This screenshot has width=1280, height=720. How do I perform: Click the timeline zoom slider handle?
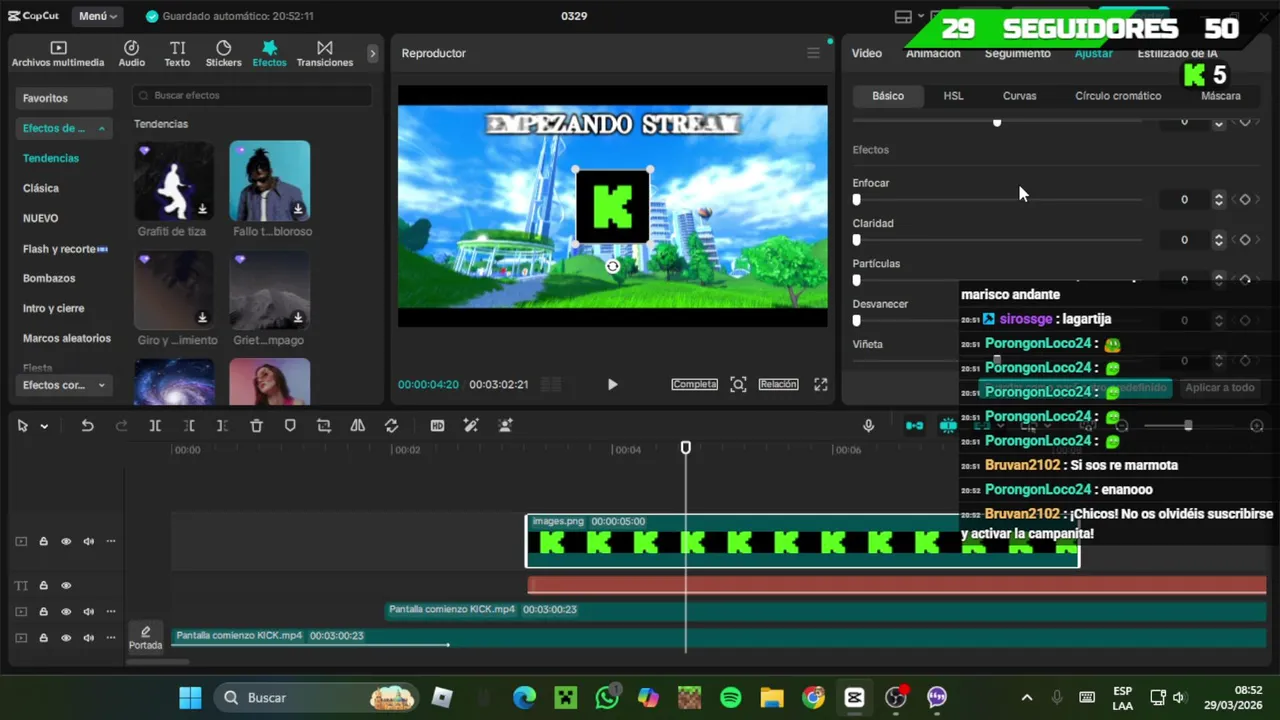(x=1188, y=425)
